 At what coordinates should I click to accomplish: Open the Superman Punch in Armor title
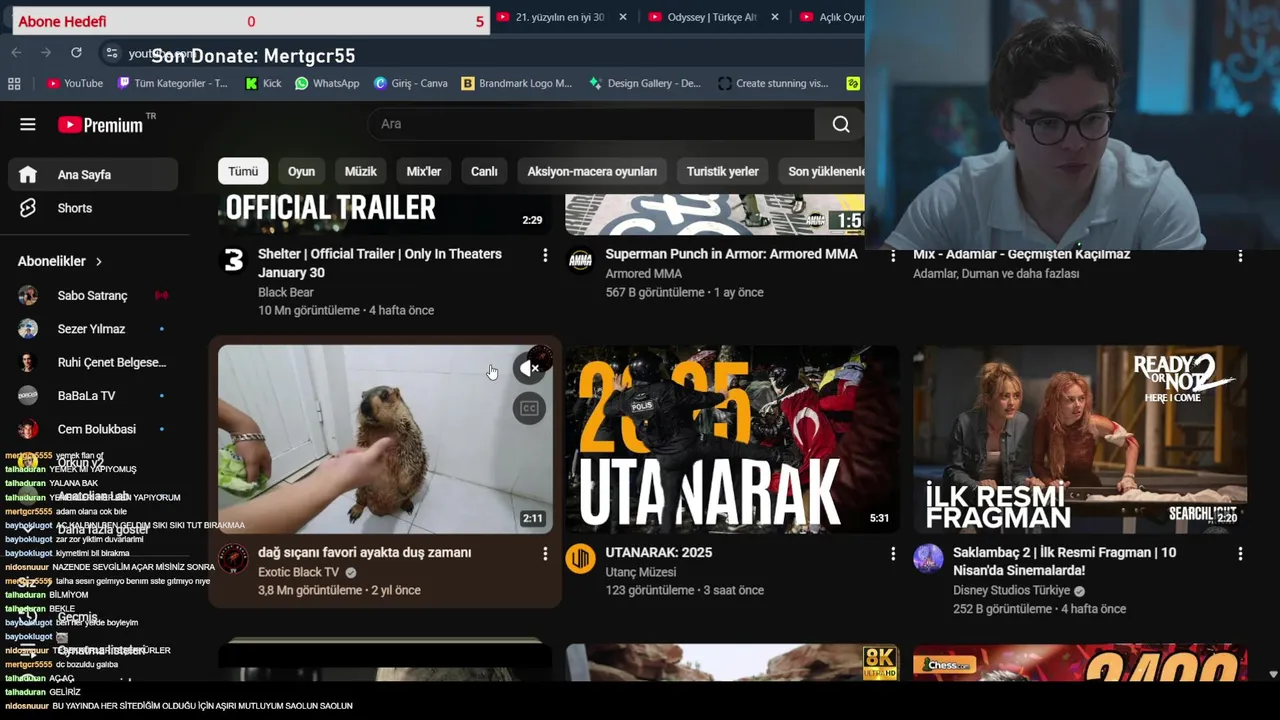point(731,254)
